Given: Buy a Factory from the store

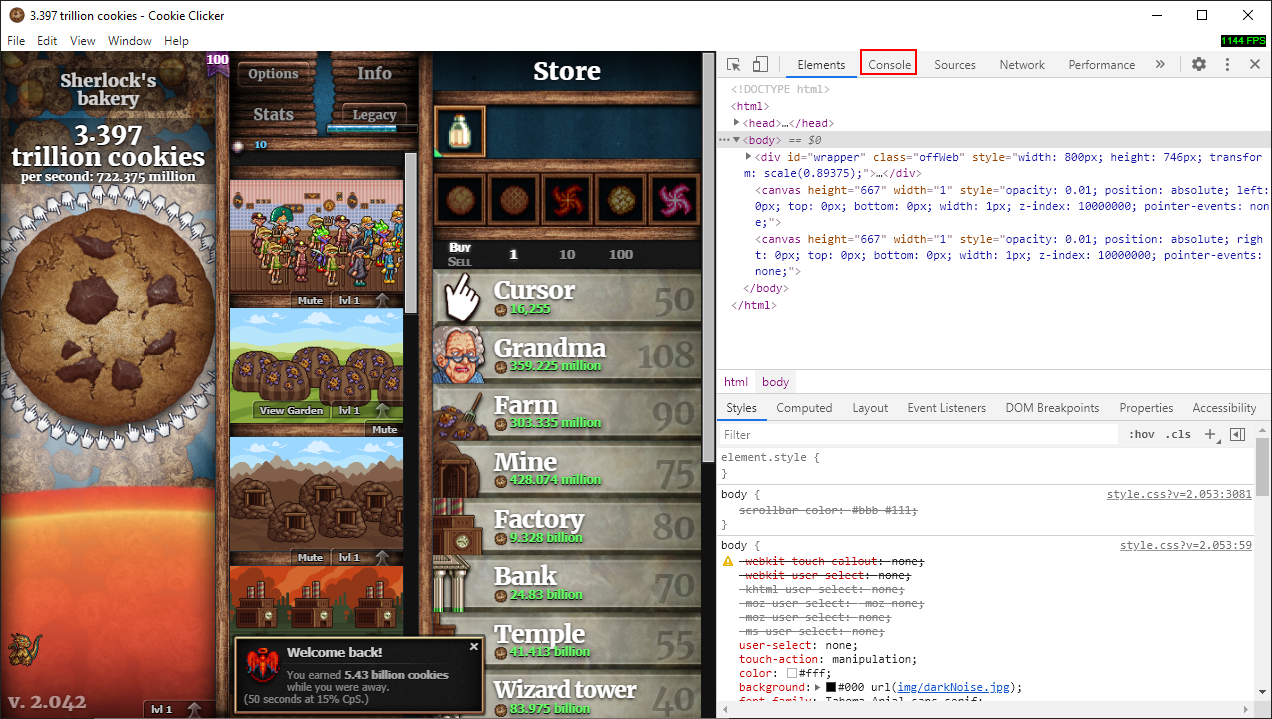Looking at the screenshot, I should 566,526.
